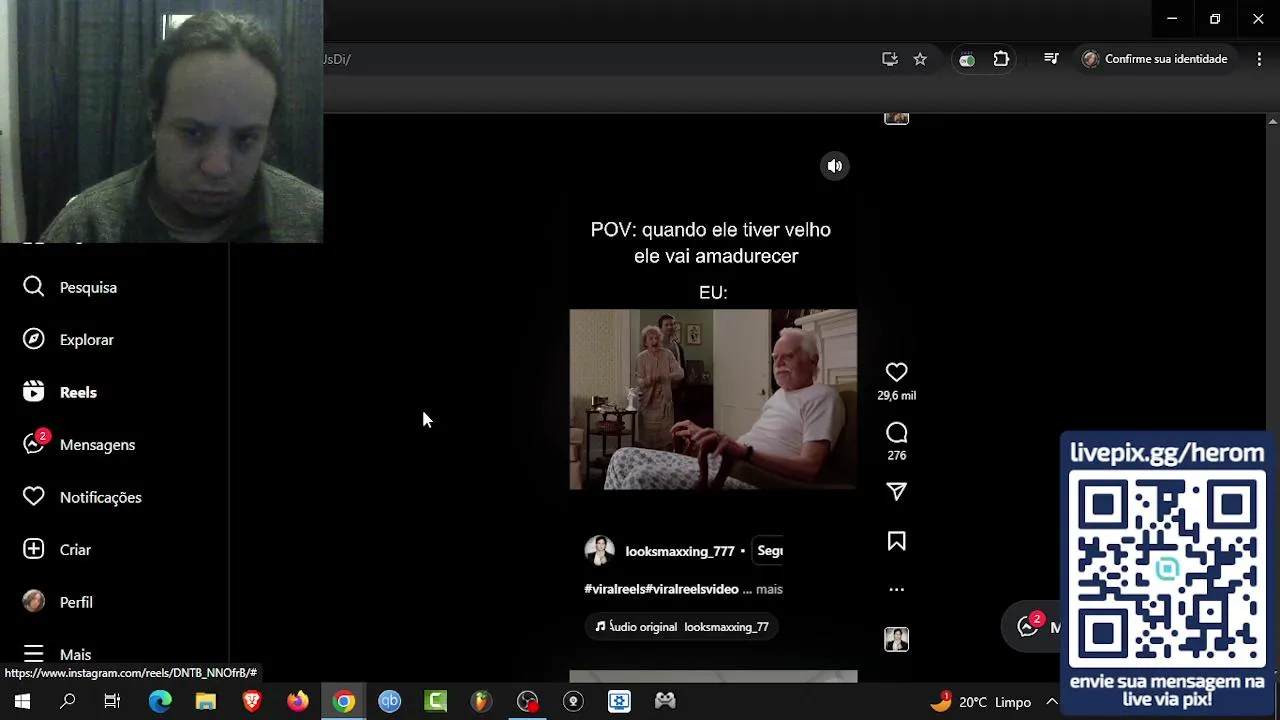Click the reel video of old man

(x=713, y=399)
